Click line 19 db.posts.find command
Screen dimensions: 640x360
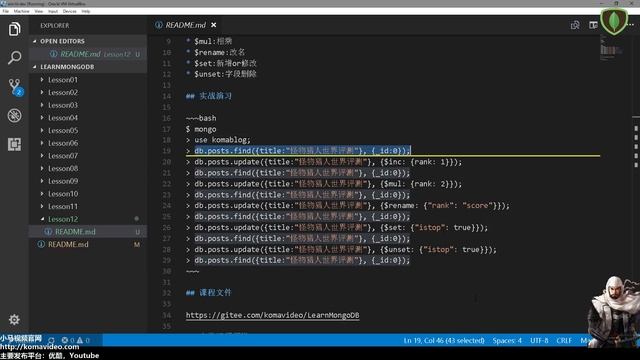point(302,151)
